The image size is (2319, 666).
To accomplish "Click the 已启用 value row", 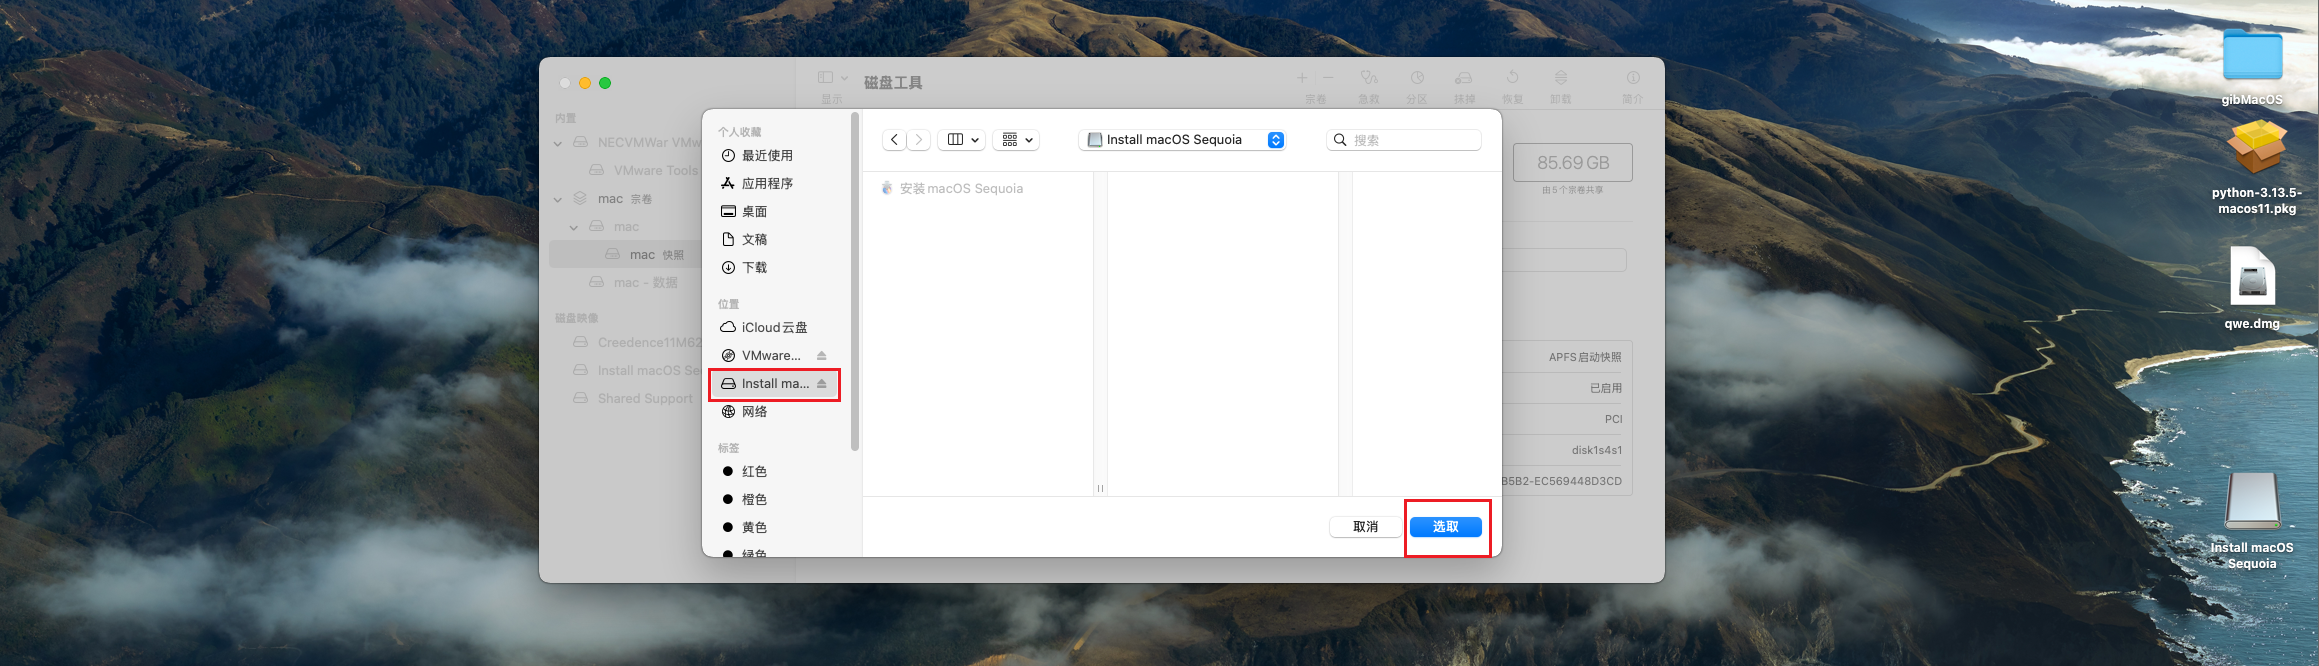I will click(x=1605, y=388).
